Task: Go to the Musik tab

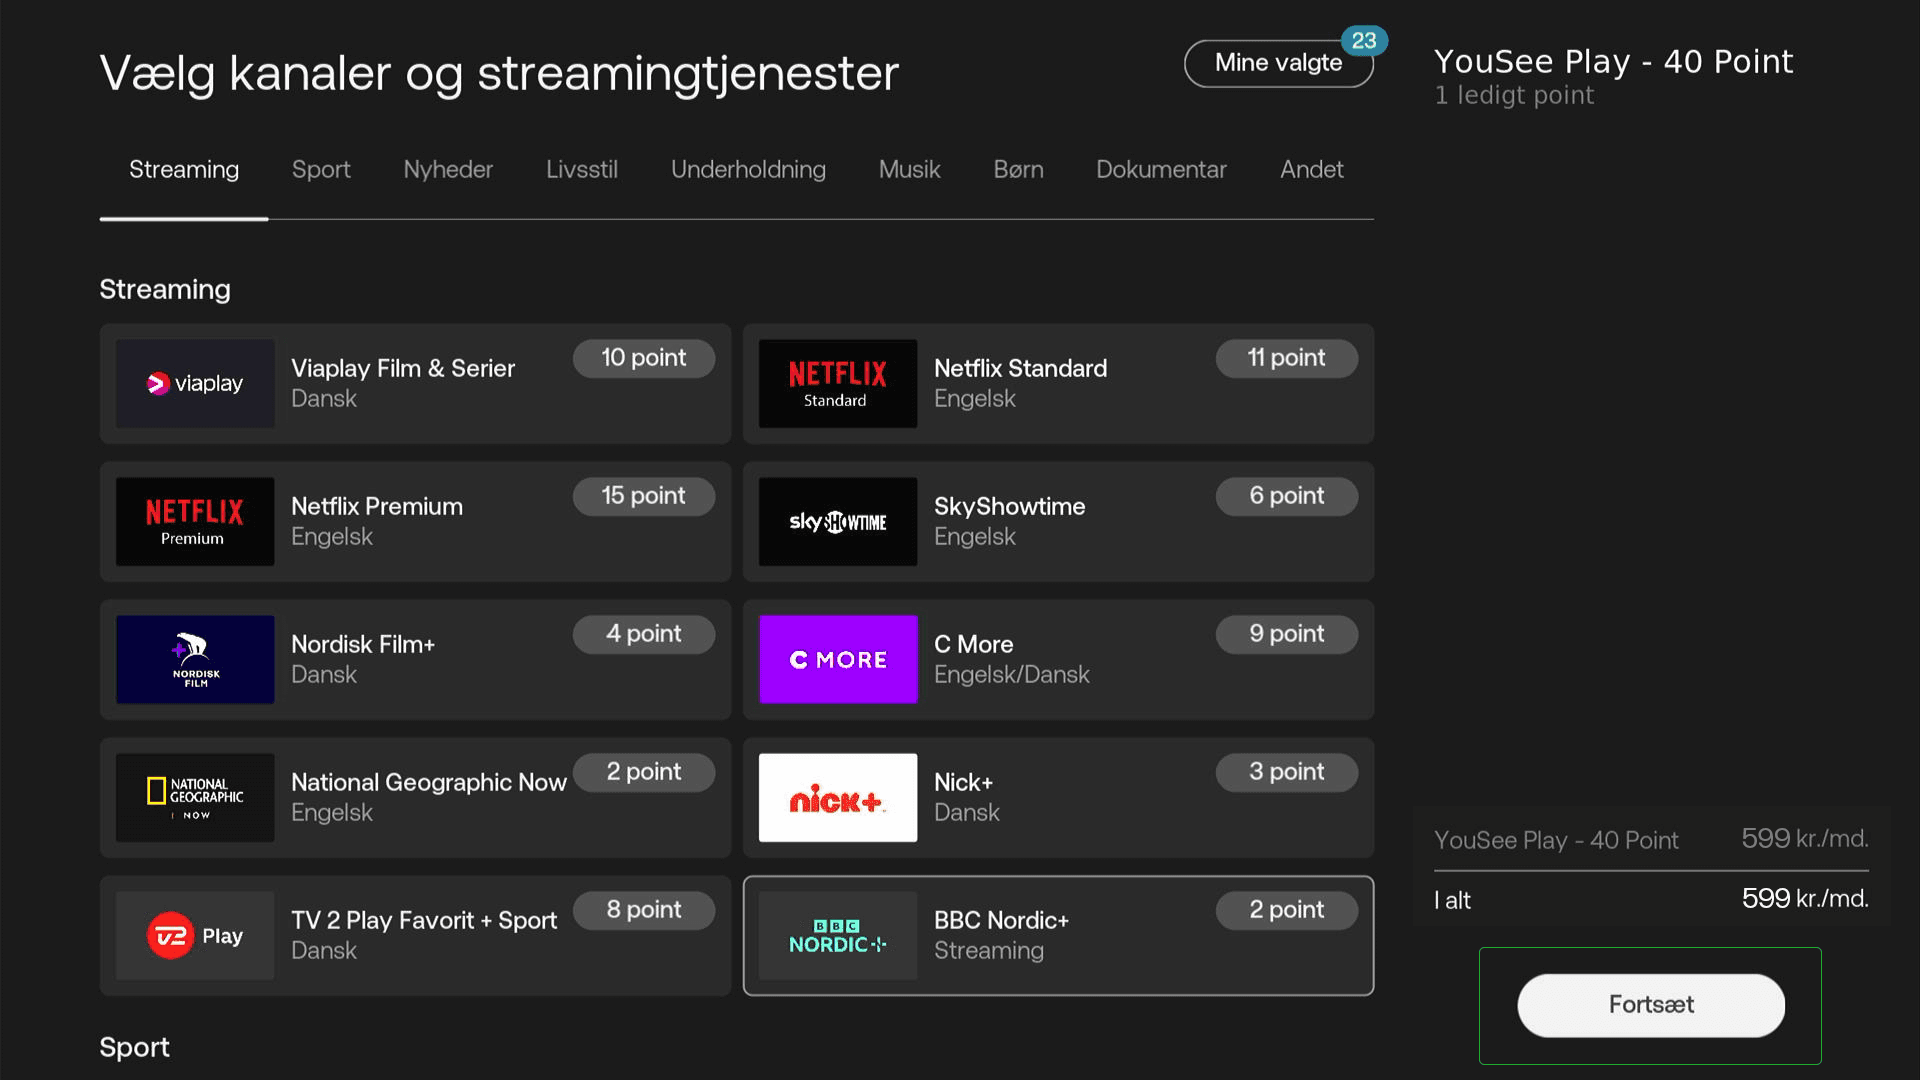Action: click(909, 170)
